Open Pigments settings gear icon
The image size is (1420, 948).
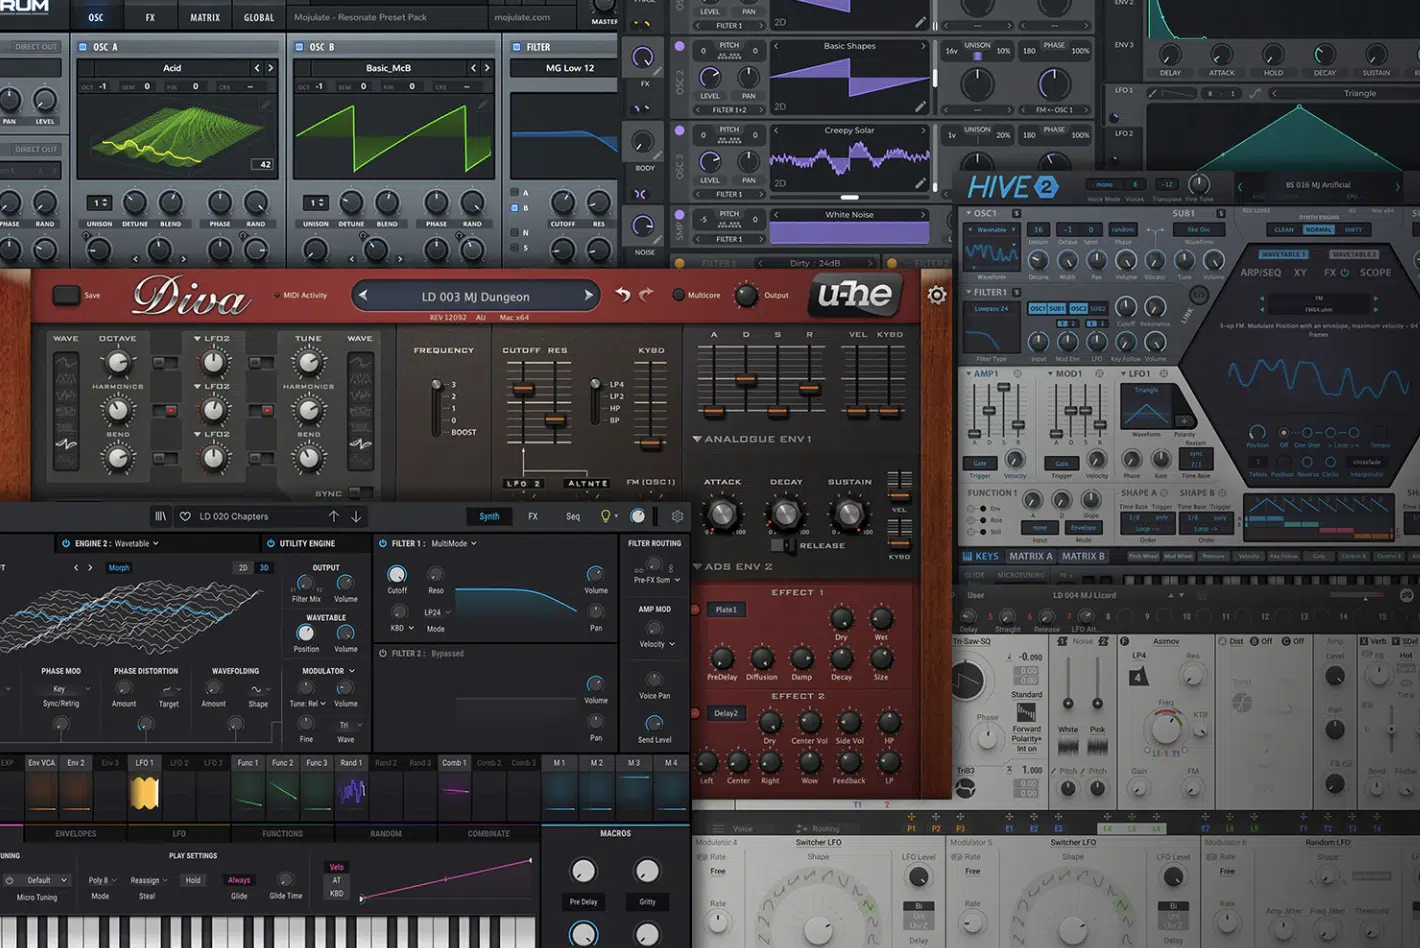click(677, 516)
